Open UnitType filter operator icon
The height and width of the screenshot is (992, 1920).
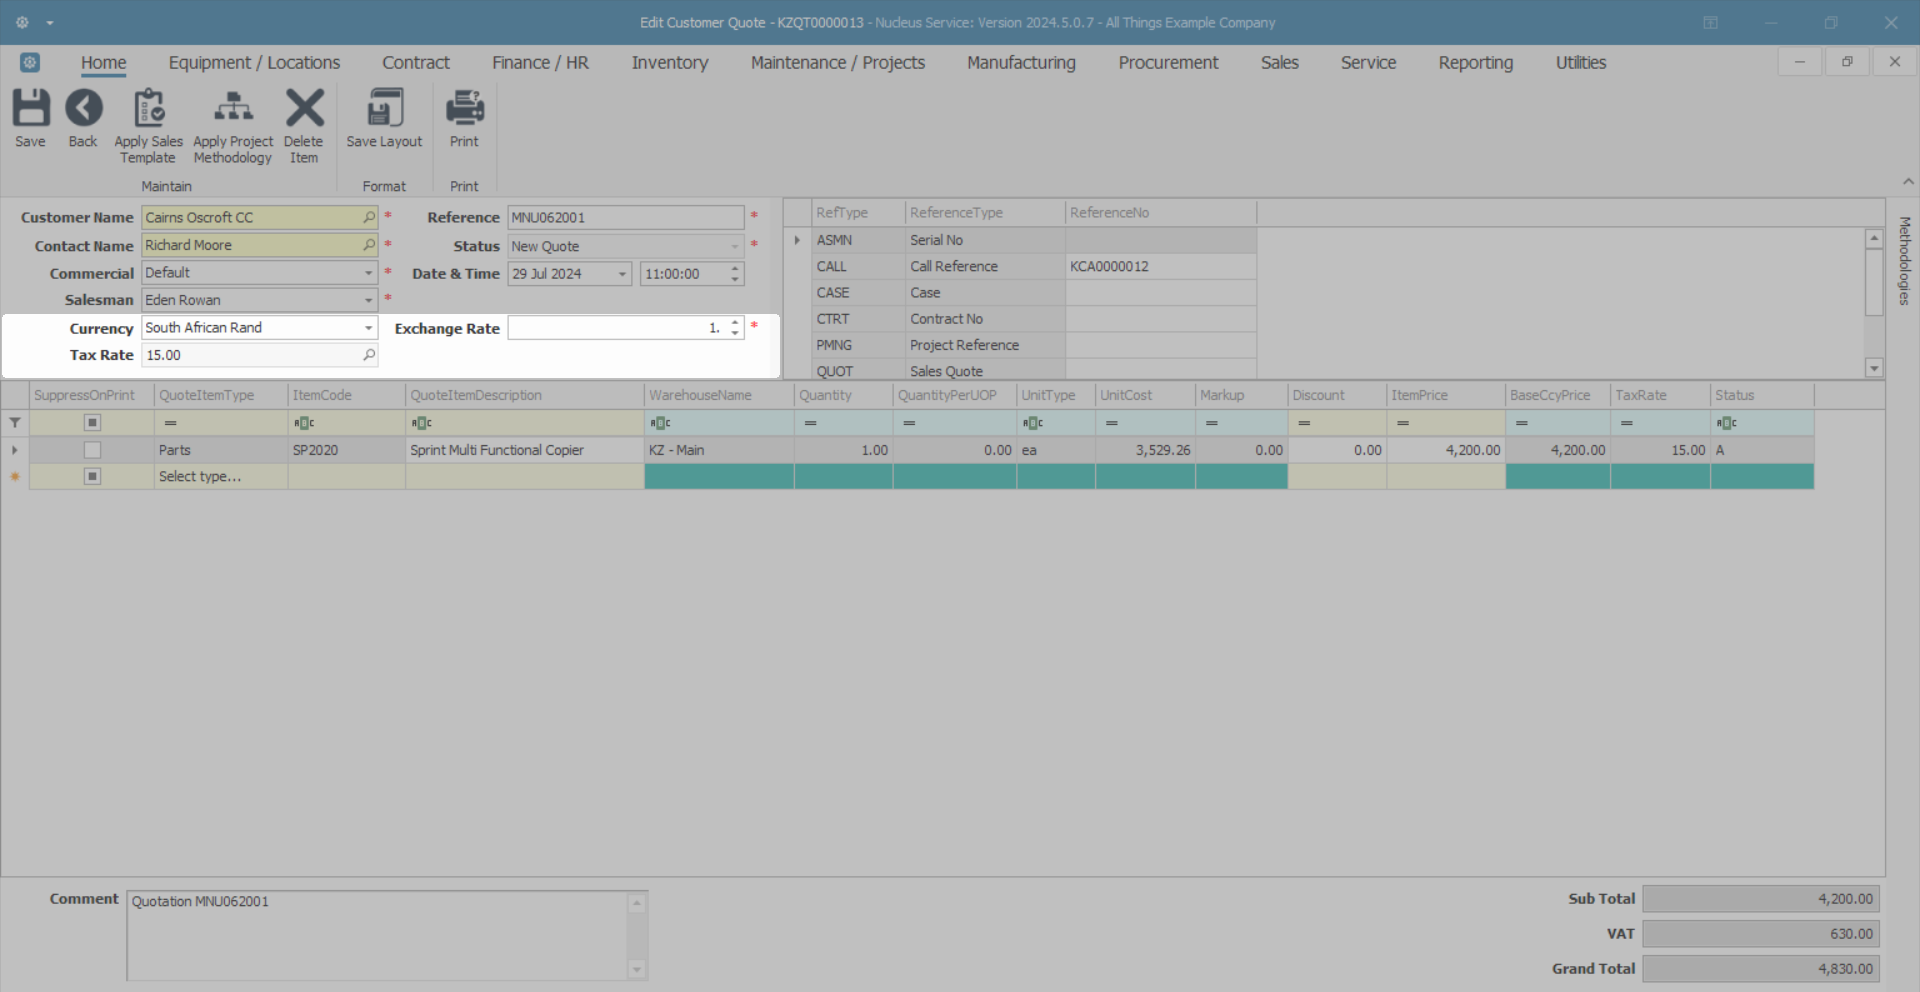[1032, 423]
